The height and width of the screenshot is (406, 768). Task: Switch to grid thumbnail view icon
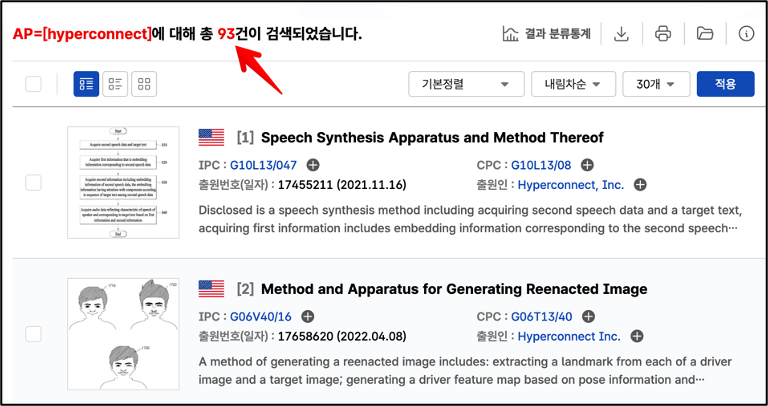click(x=144, y=84)
